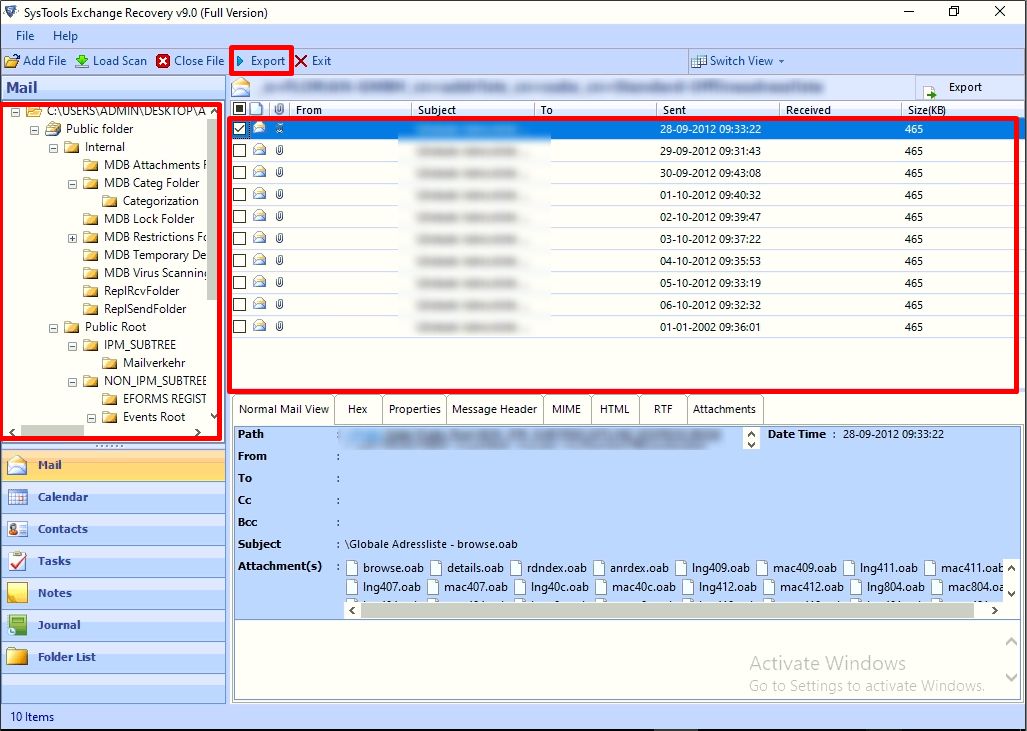Select the Categorization folder
This screenshot has width=1027, height=731.
click(160, 201)
